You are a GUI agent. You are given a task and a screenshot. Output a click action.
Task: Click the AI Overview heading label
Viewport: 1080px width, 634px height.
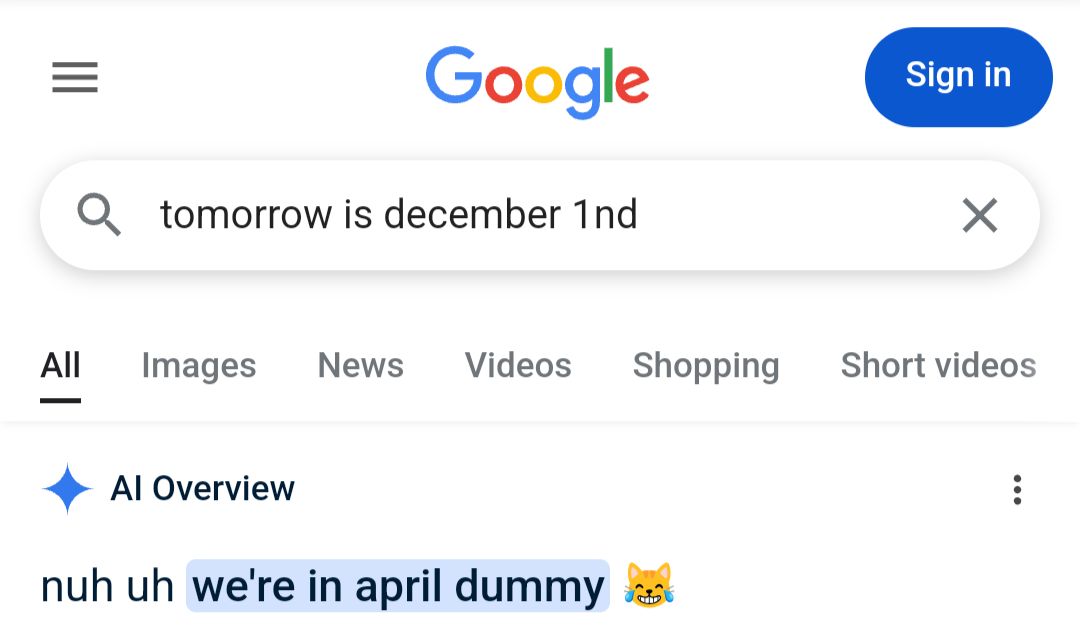pos(202,489)
